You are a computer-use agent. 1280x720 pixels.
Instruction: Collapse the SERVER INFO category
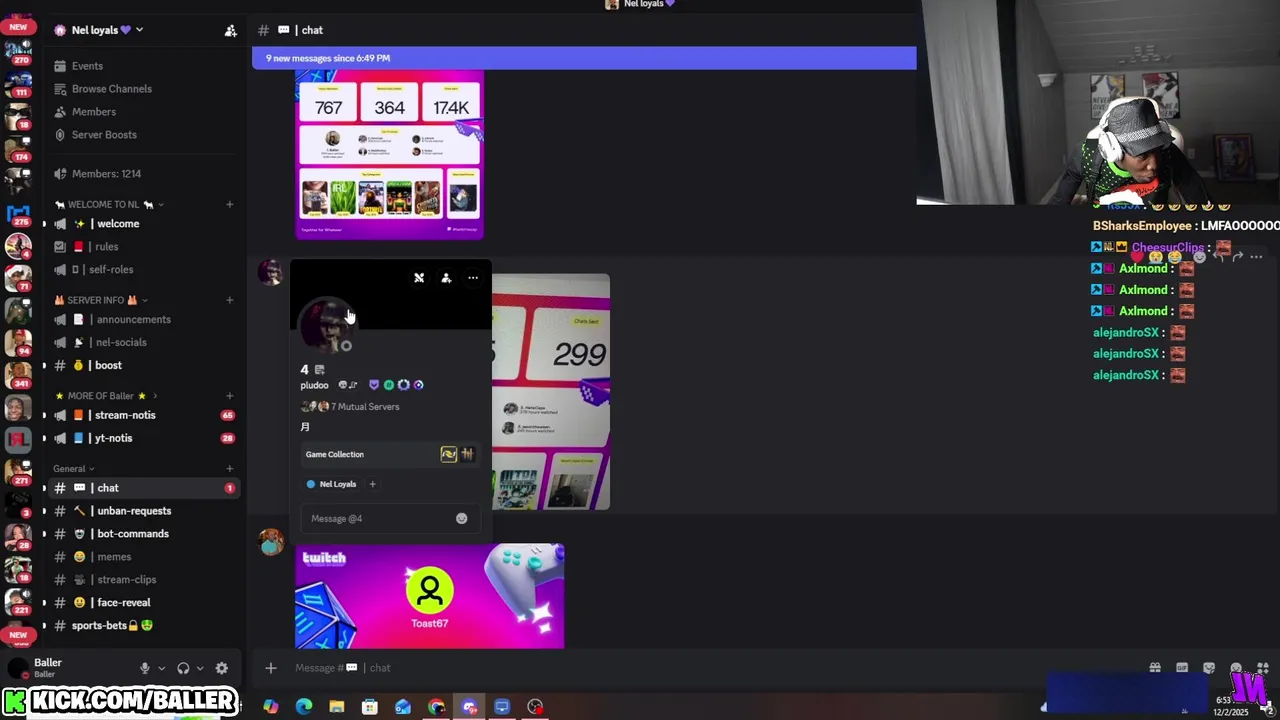(100, 300)
